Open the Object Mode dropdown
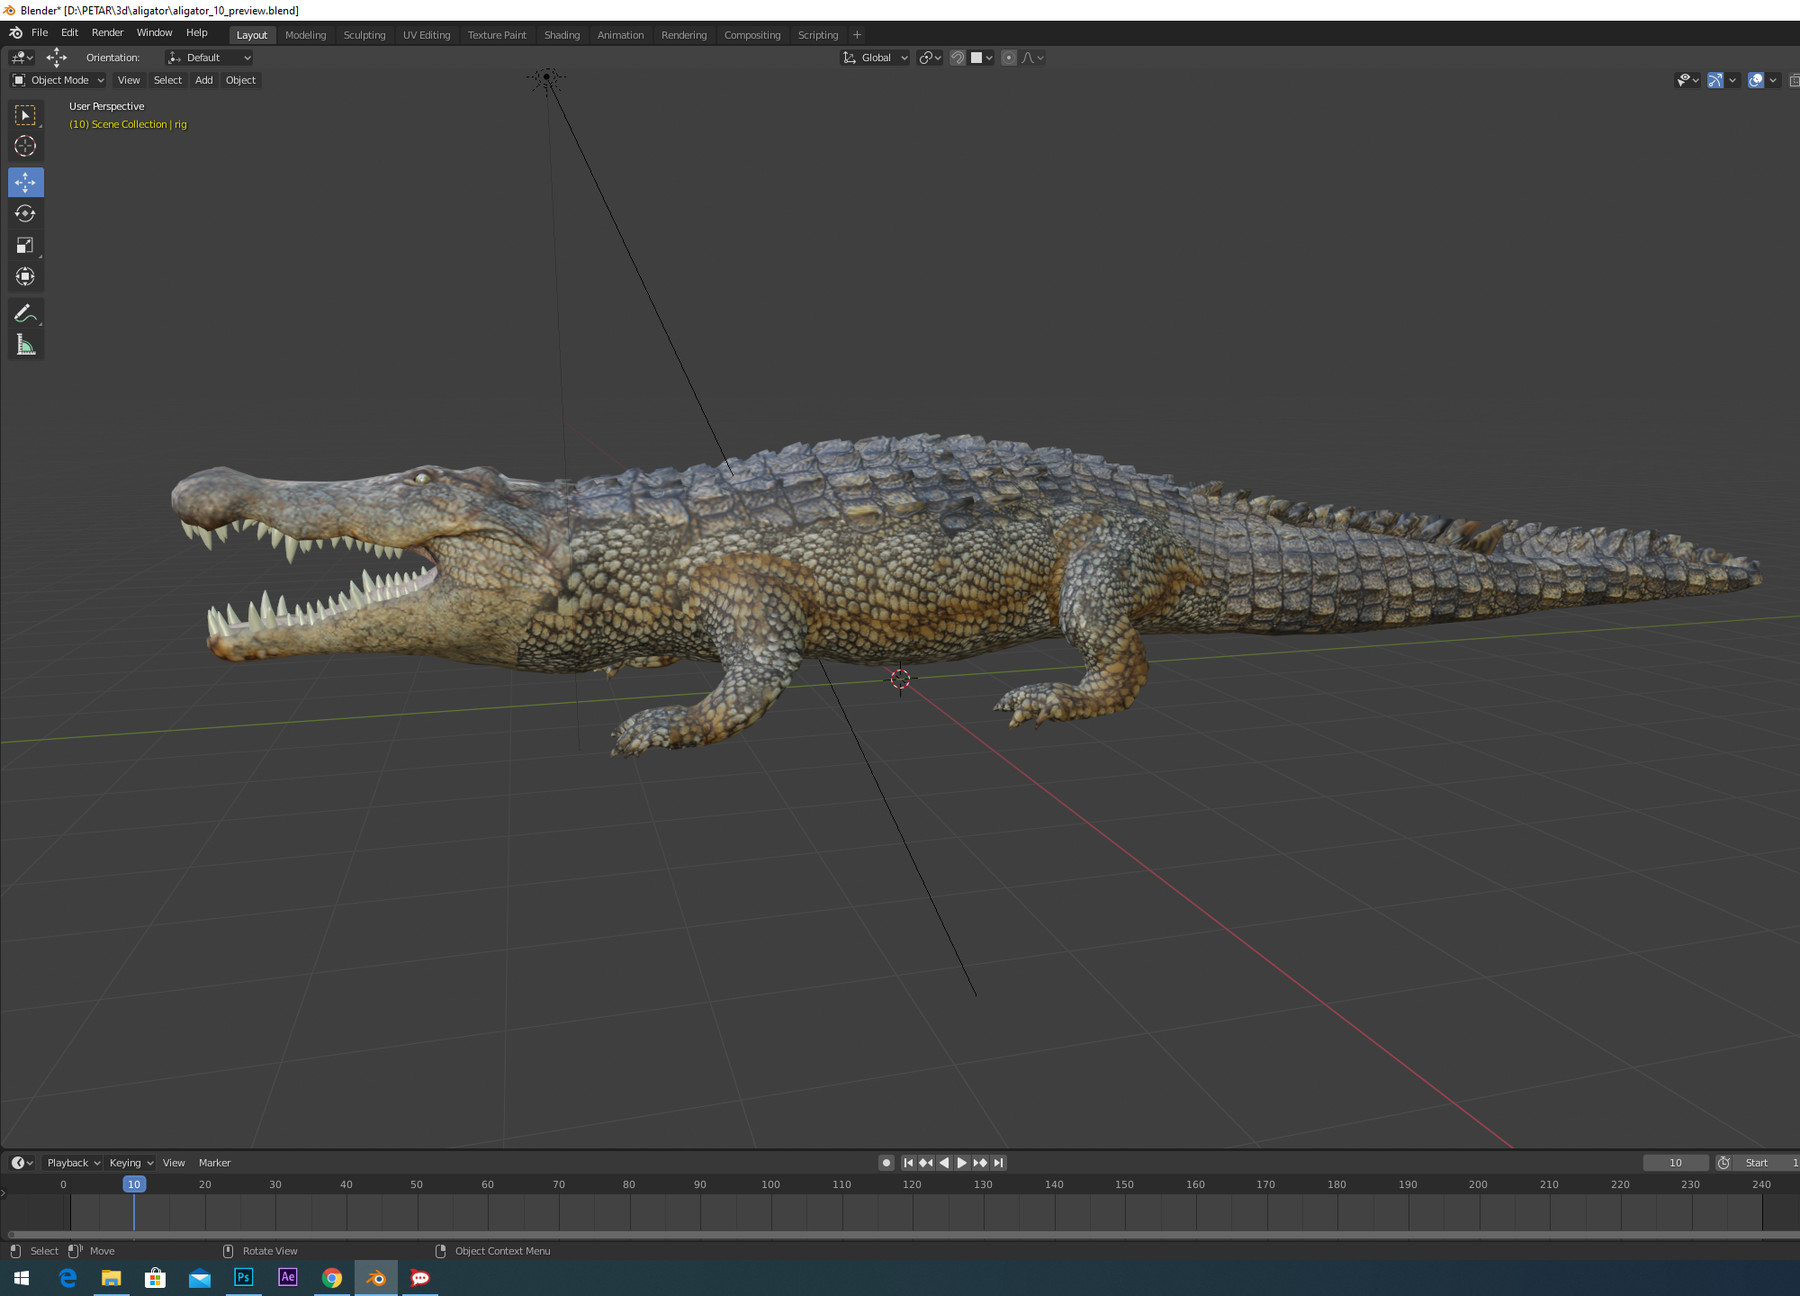The height and width of the screenshot is (1296, 1800). 57,80
